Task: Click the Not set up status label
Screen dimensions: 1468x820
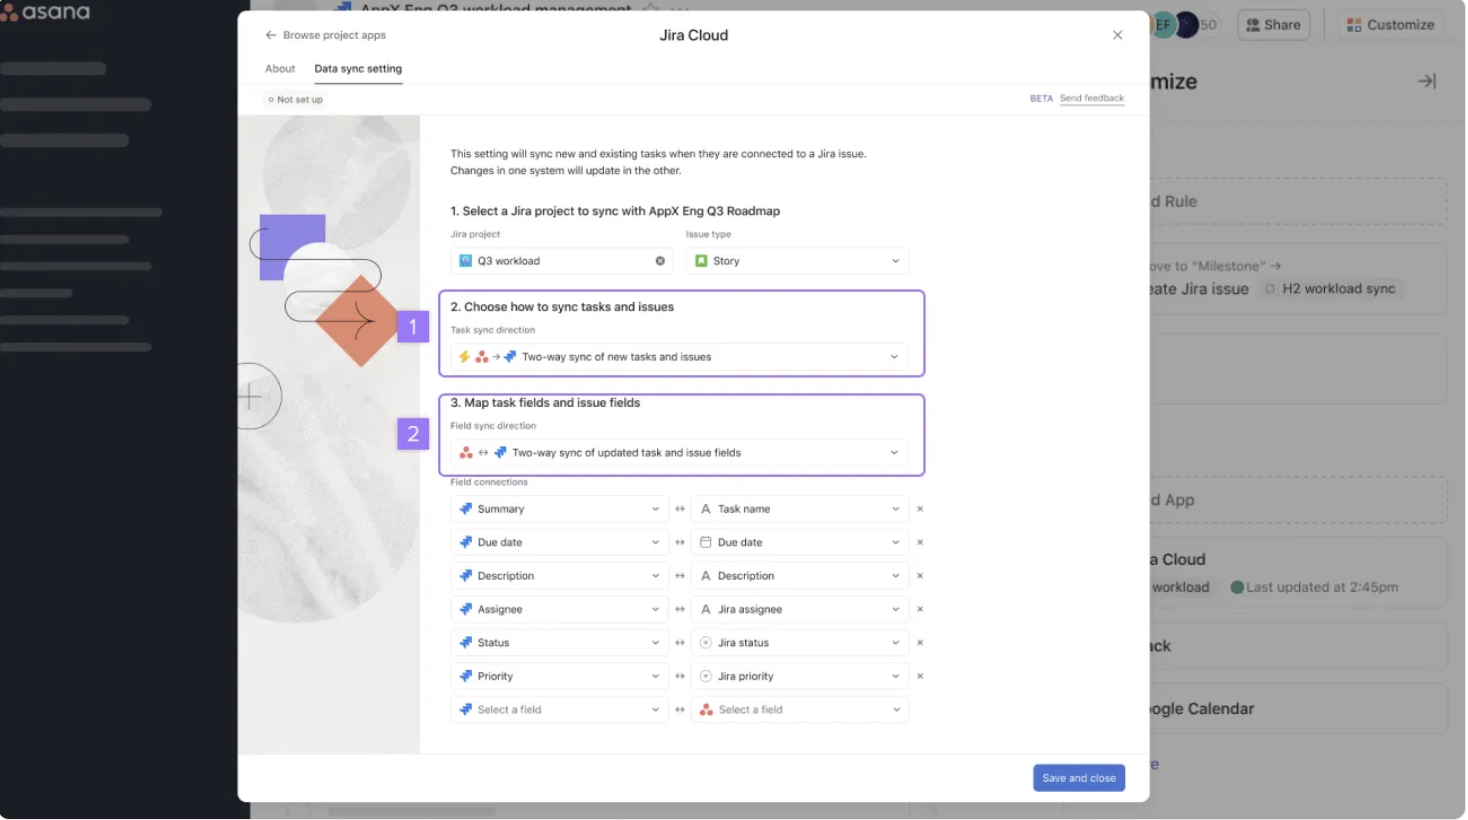Action: (x=296, y=99)
